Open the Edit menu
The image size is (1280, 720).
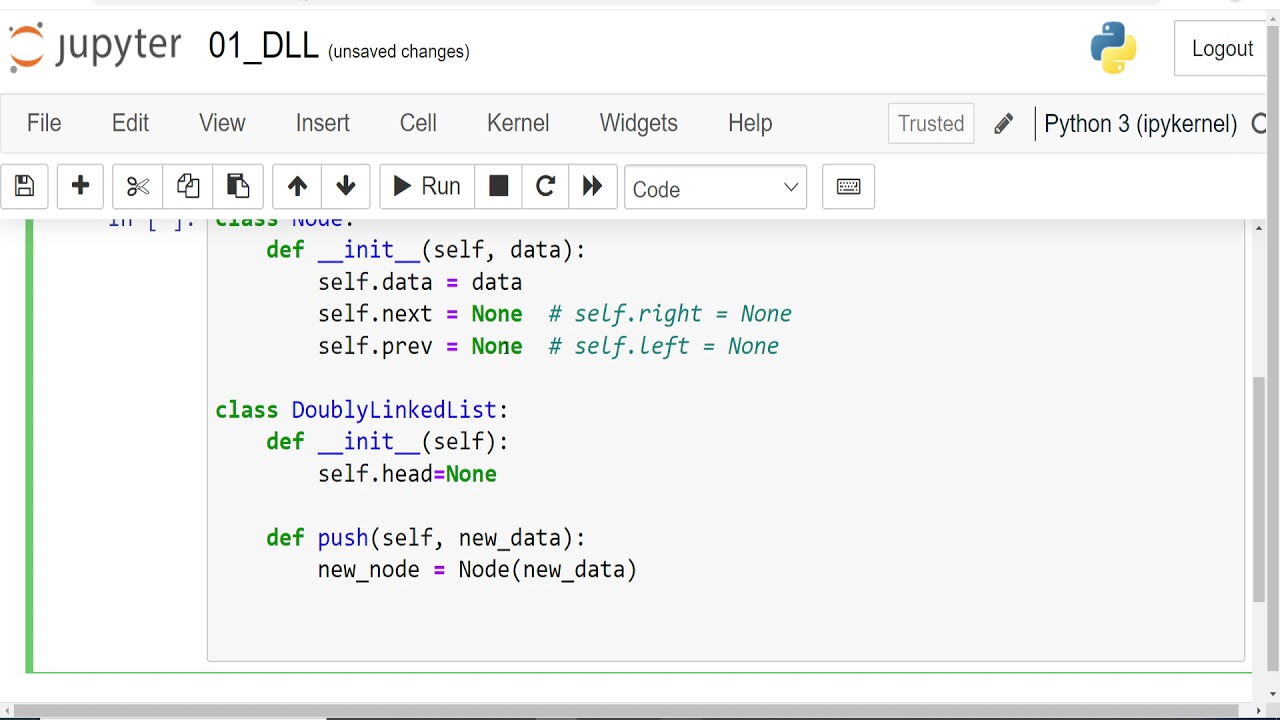130,123
